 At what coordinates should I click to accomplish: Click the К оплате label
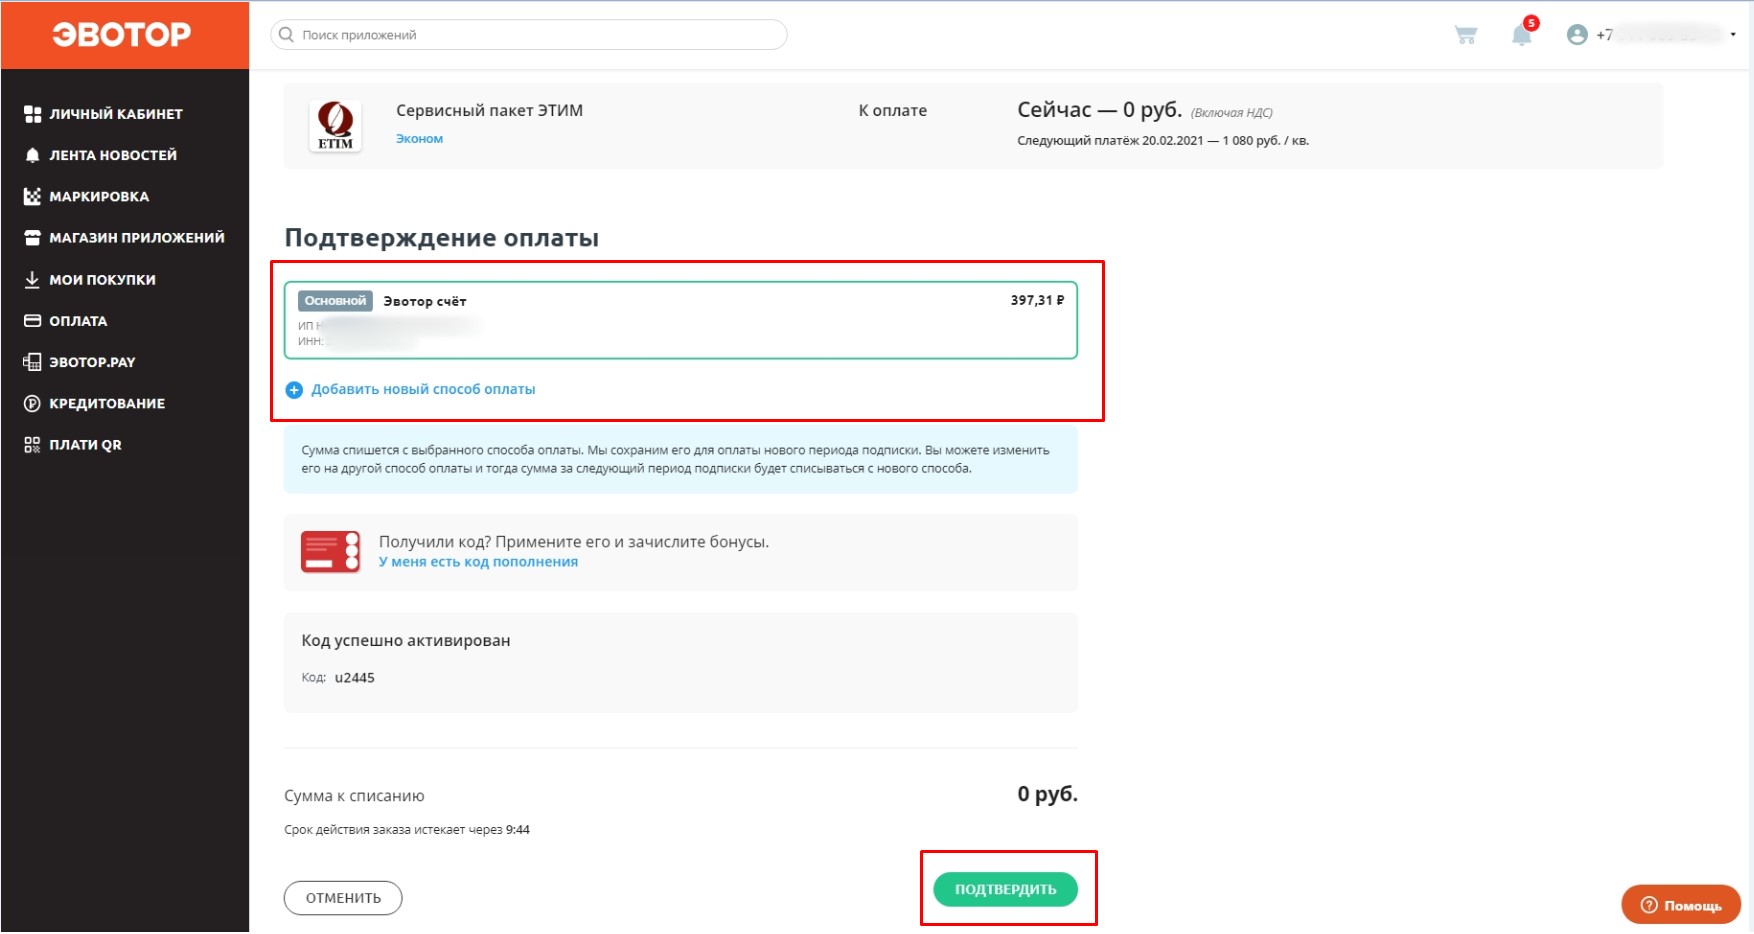pyautogui.click(x=892, y=111)
